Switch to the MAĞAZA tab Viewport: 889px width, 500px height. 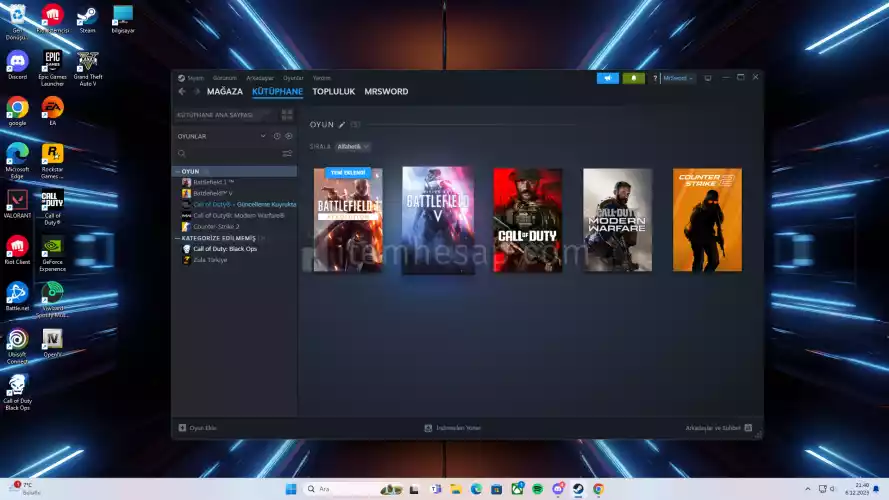(x=224, y=92)
